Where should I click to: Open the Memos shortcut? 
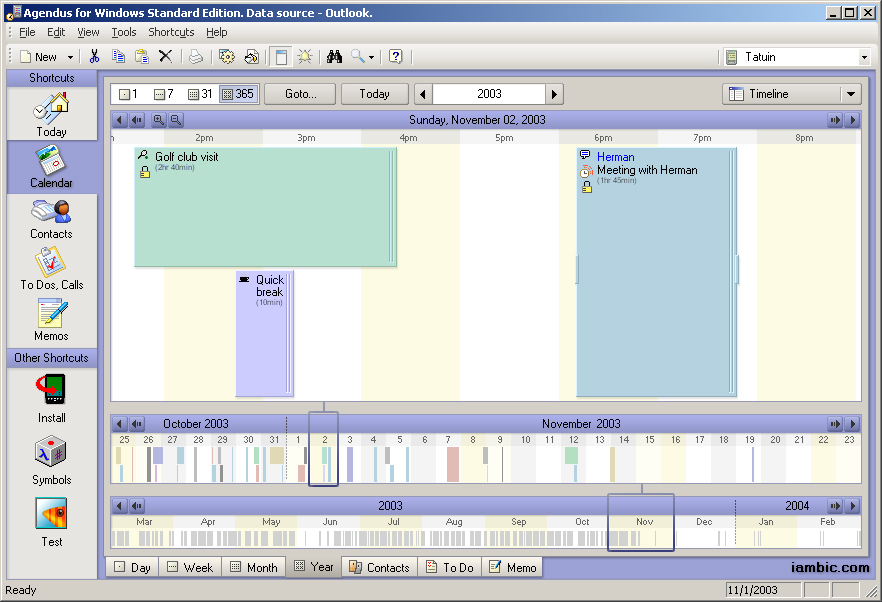tap(51, 320)
